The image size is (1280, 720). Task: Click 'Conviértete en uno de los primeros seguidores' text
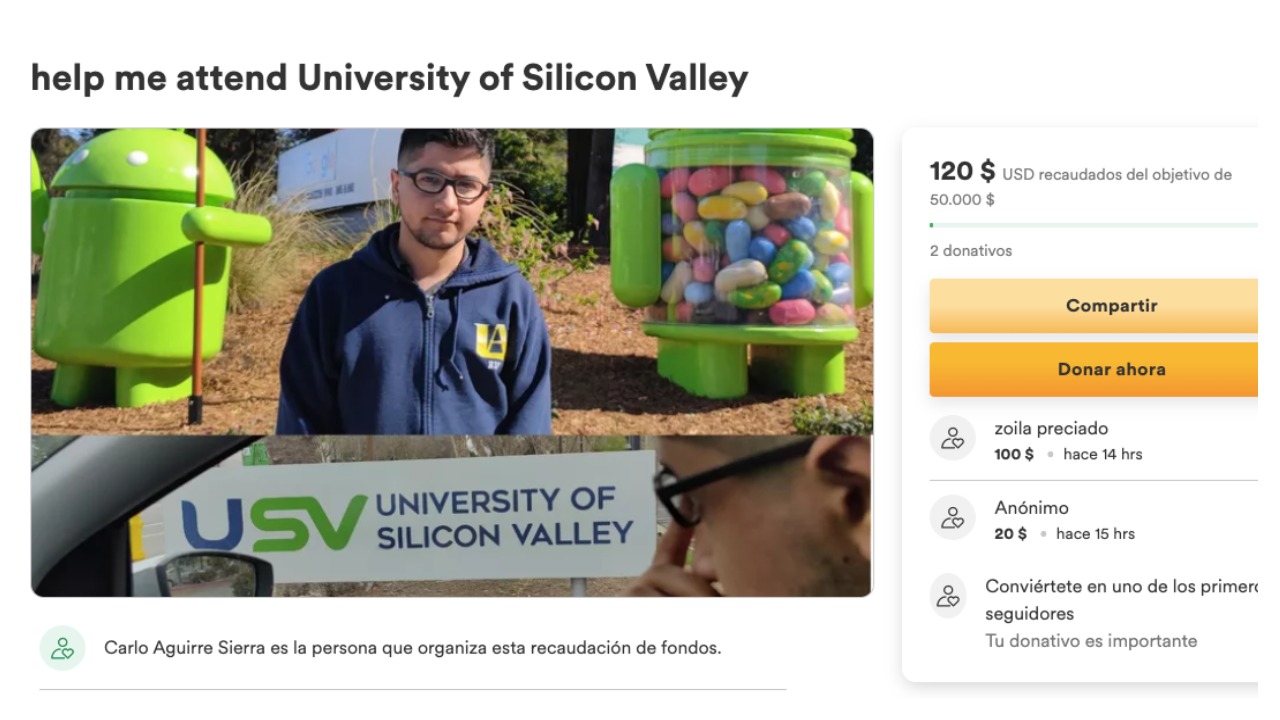point(1119,600)
